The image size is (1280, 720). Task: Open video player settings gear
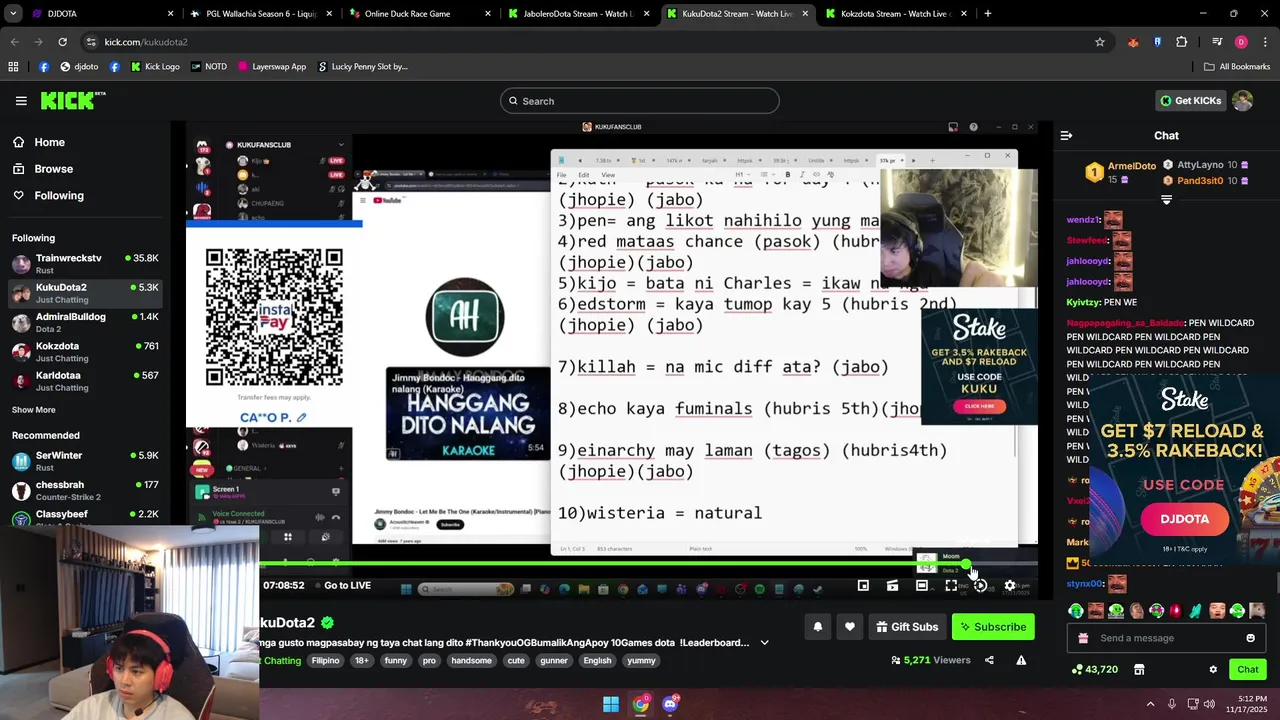coord(1010,586)
